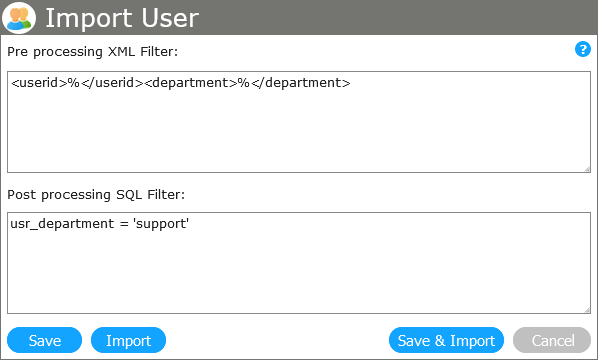Focus the Post processing SQL Filter textarea

[x=299, y=263]
